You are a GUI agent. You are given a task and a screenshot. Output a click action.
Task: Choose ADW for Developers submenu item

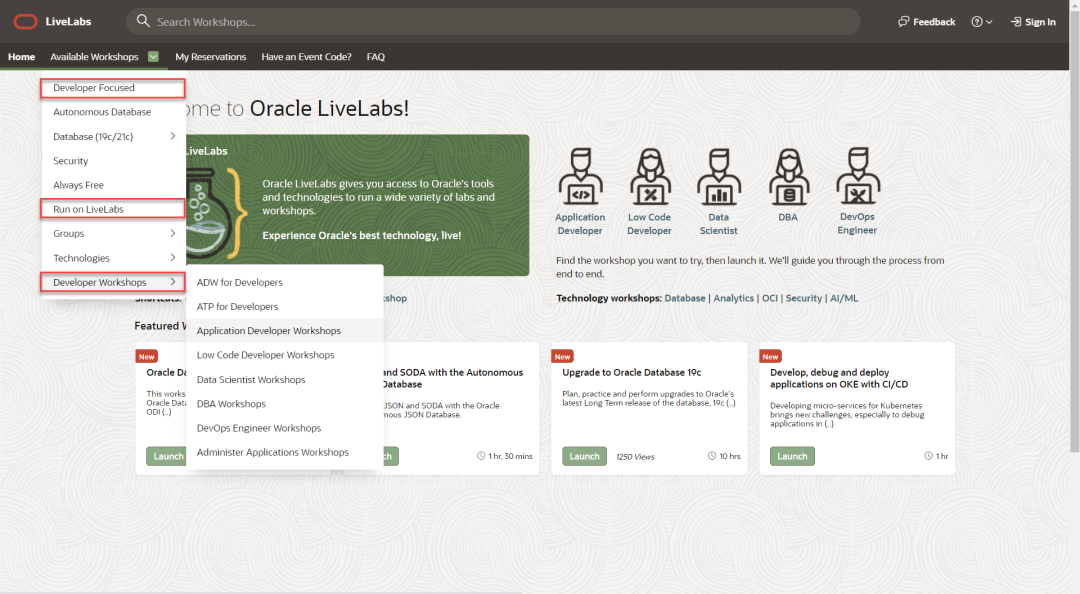[284, 282]
